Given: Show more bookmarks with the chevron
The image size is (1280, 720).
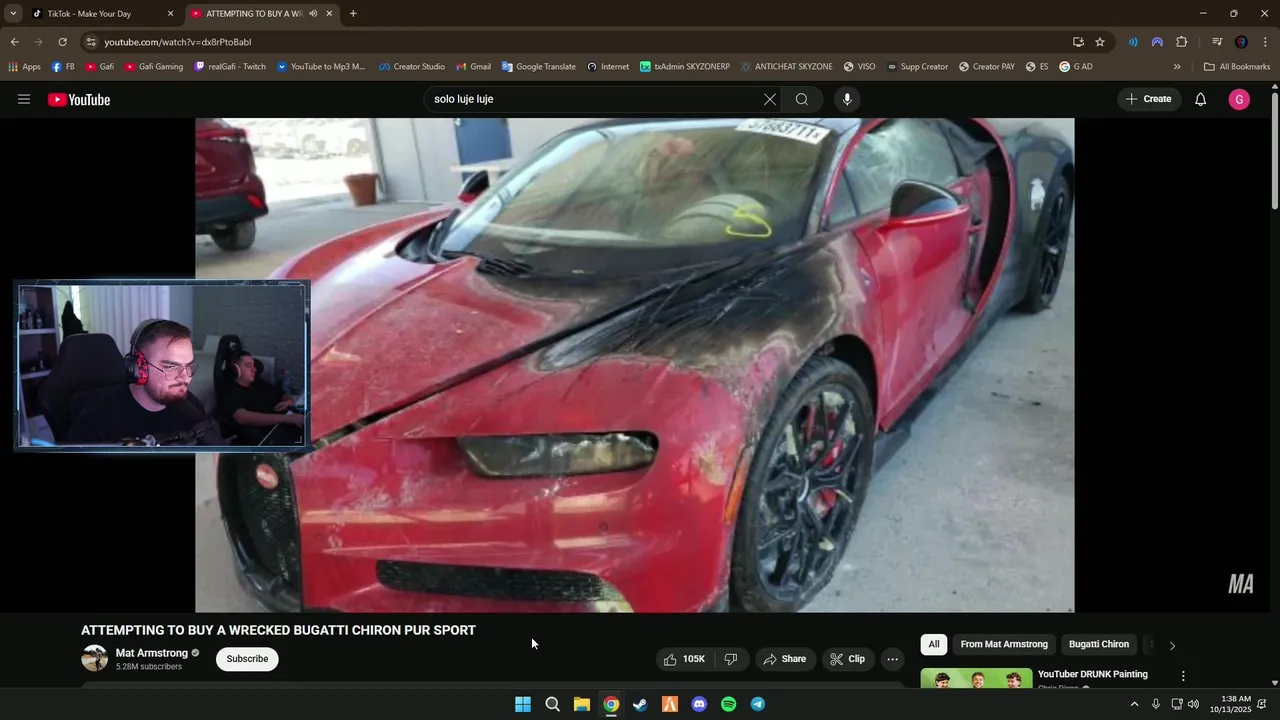Looking at the screenshot, I should (1177, 67).
